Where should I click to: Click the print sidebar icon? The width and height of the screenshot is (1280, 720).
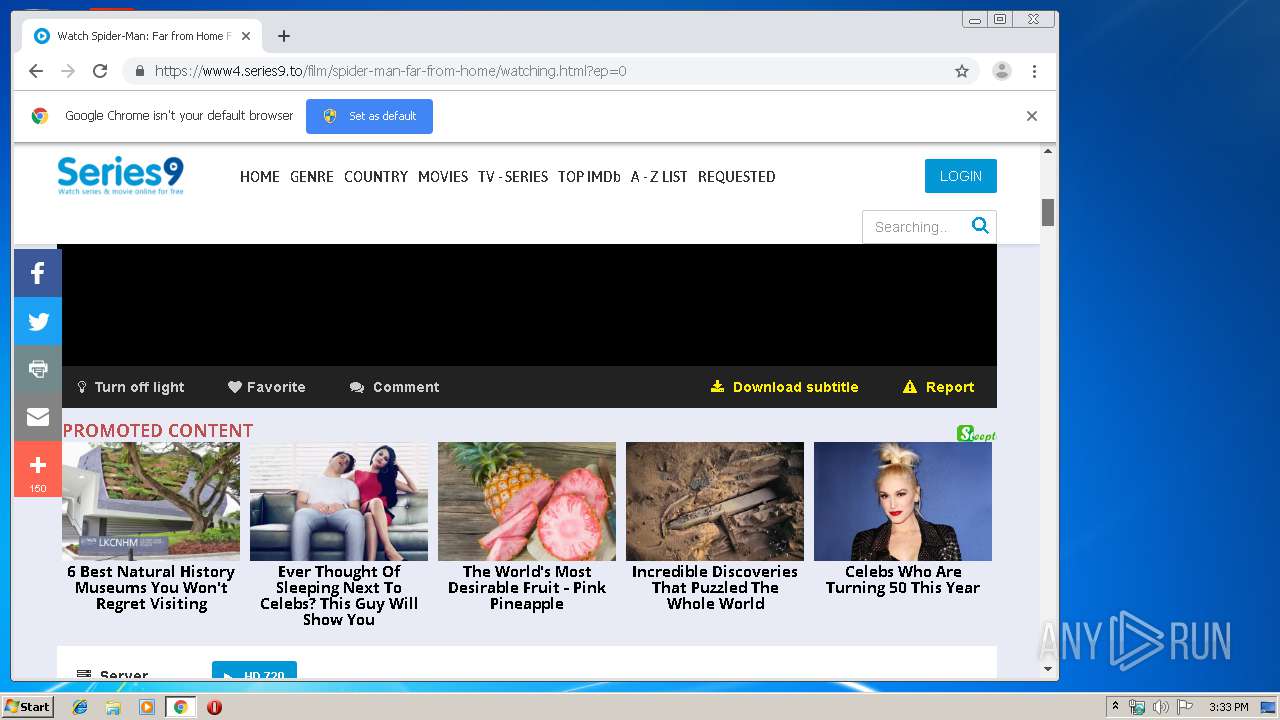pyautogui.click(x=38, y=369)
